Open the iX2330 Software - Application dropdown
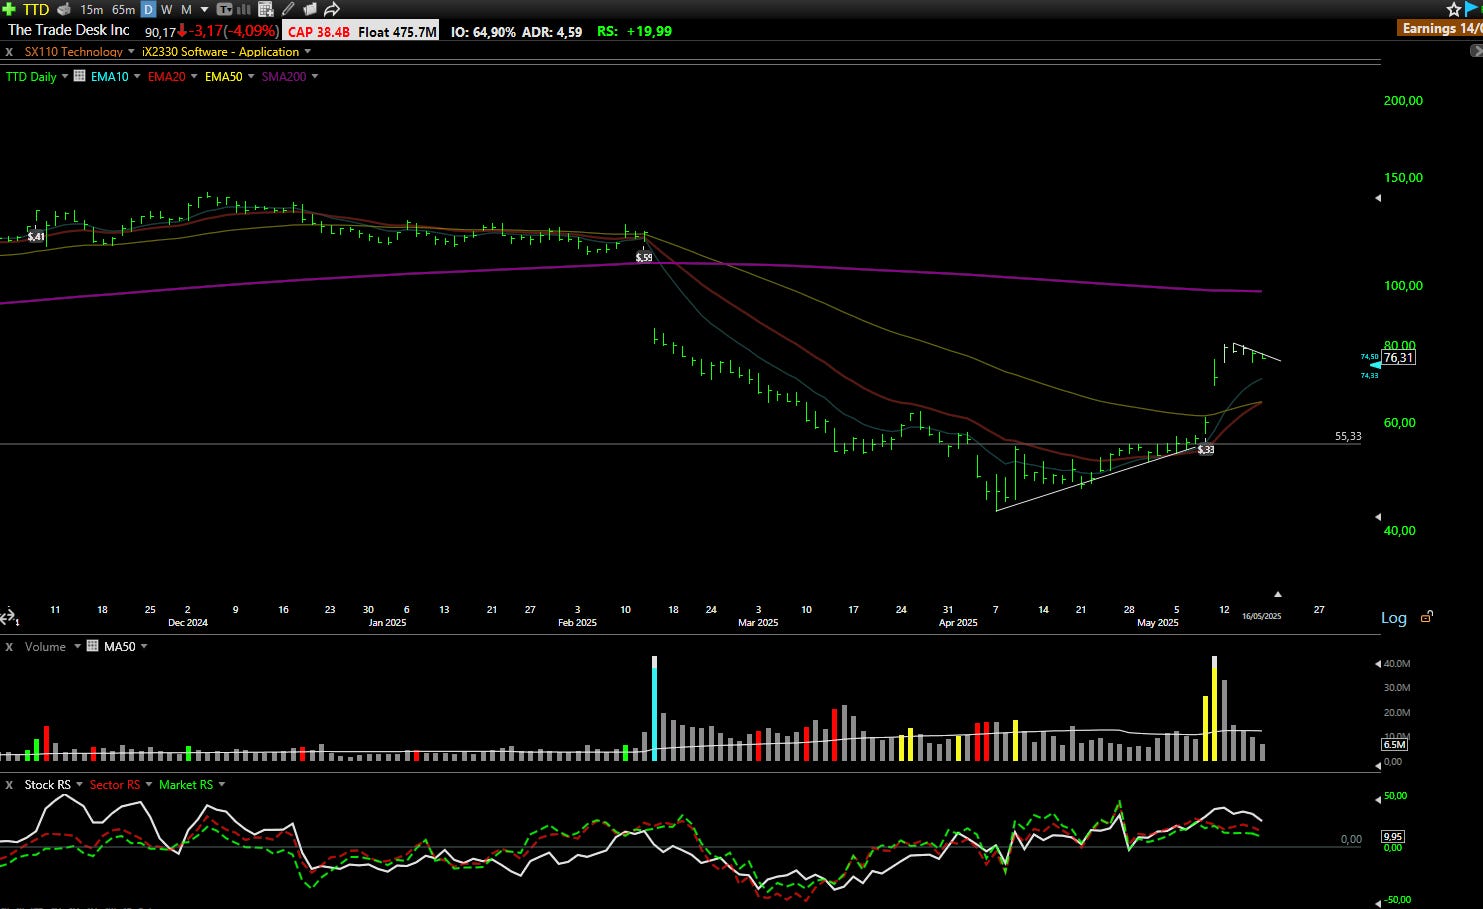1483x909 pixels. pyautogui.click(x=307, y=52)
